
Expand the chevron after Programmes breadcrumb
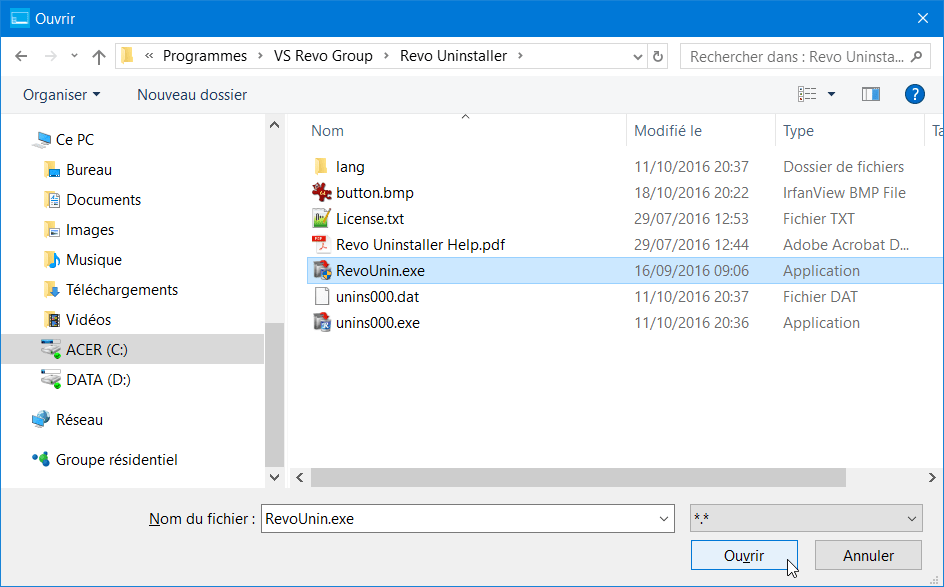tap(260, 56)
